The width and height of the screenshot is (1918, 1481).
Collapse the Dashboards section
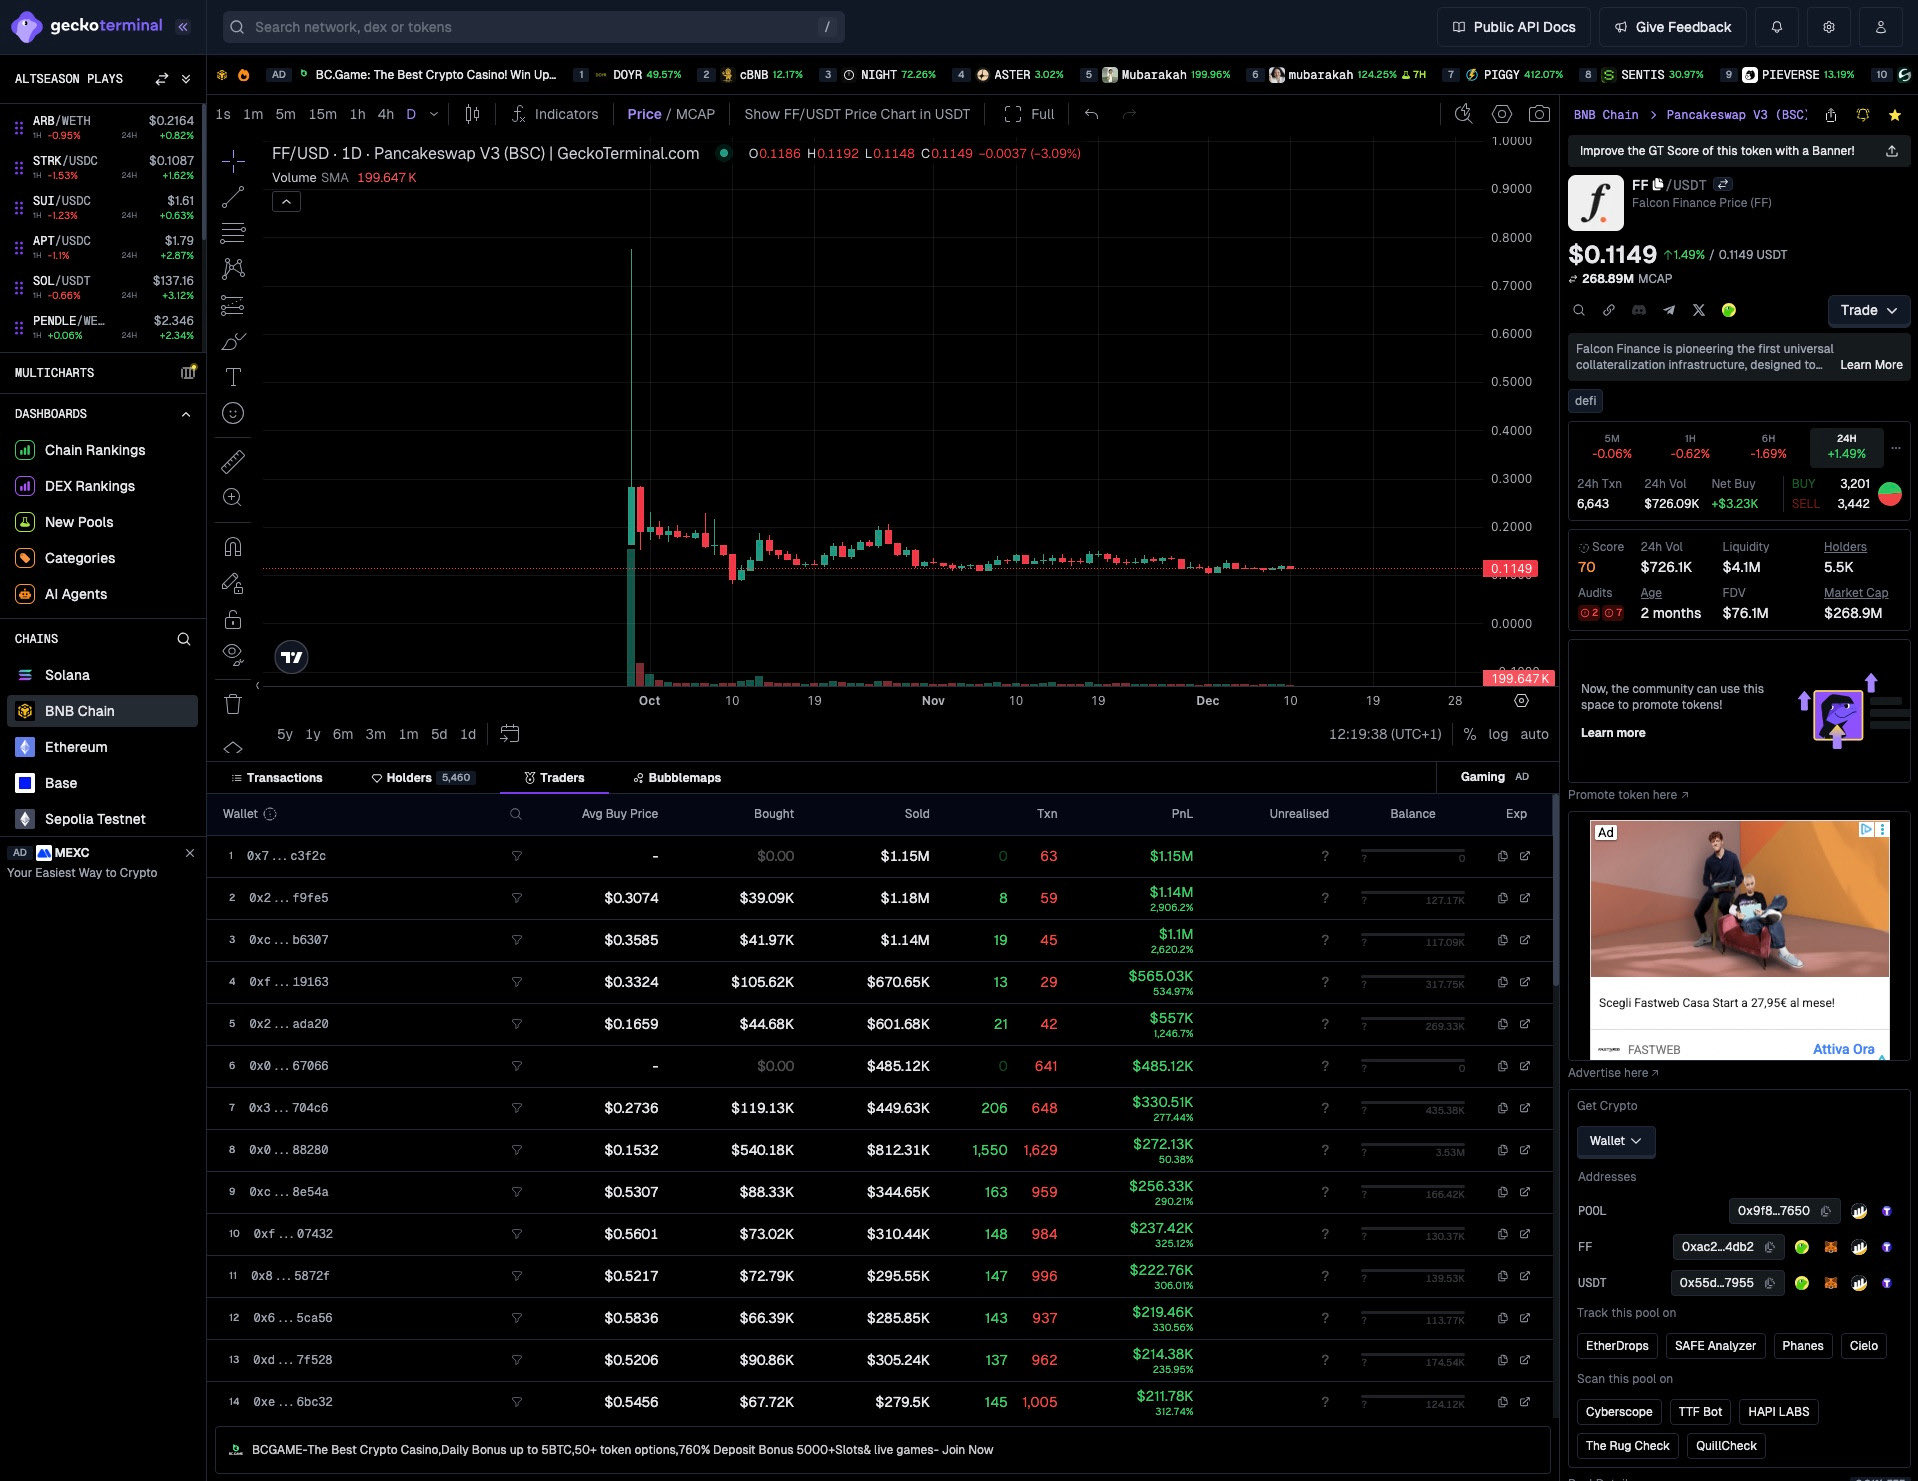click(x=186, y=414)
